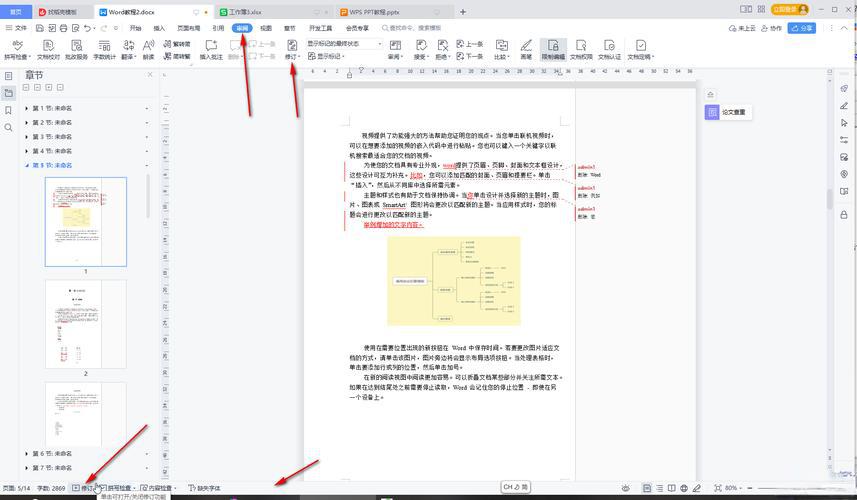Select page 2 thumbnail in chapter panel
Viewport: 857px width, 500px height.
coord(85,323)
